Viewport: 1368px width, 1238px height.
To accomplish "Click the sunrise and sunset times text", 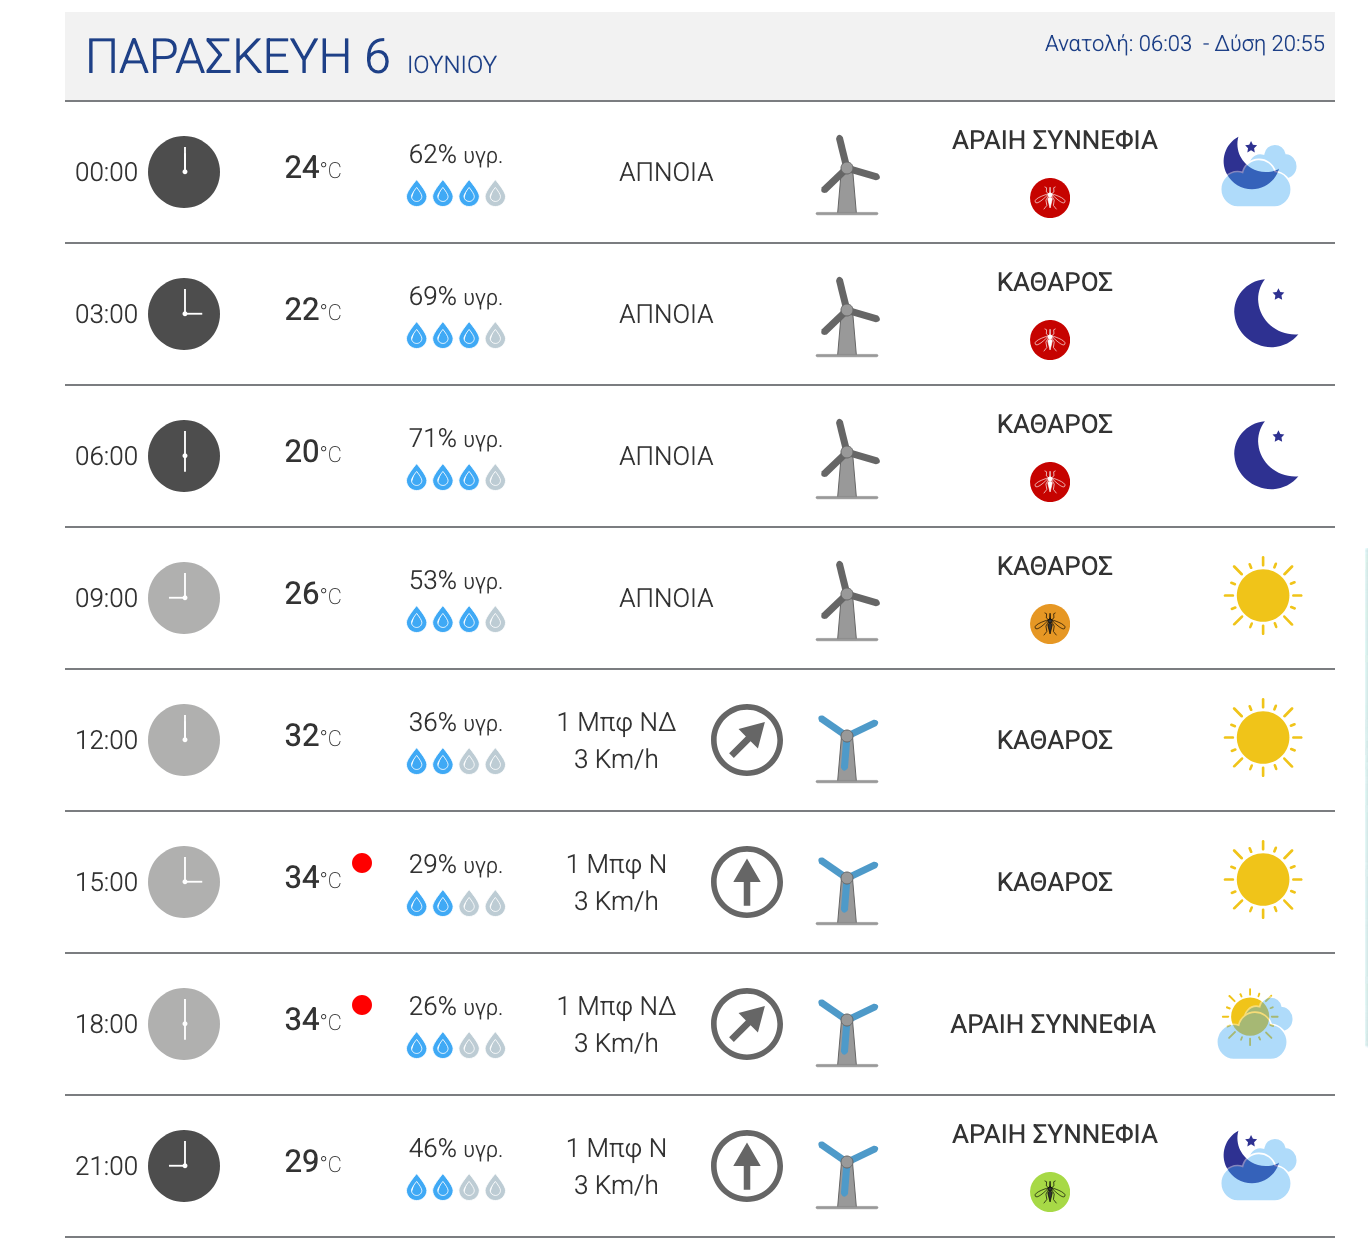I will coord(1185,44).
